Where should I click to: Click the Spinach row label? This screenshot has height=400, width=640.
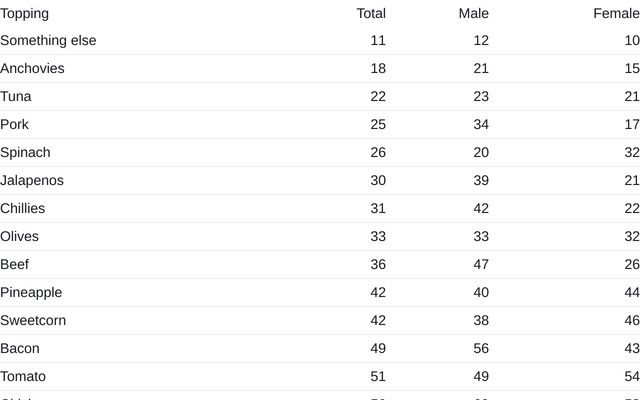(25, 153)
